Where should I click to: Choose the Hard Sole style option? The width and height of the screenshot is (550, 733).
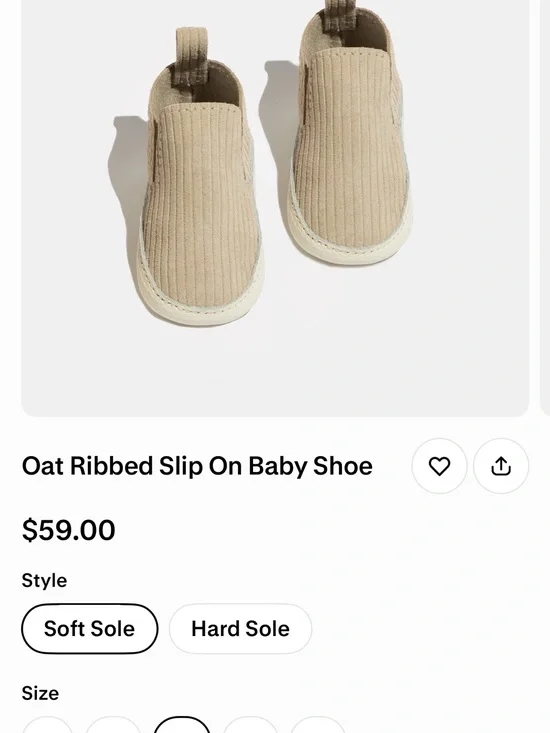[x=240, y=628]
